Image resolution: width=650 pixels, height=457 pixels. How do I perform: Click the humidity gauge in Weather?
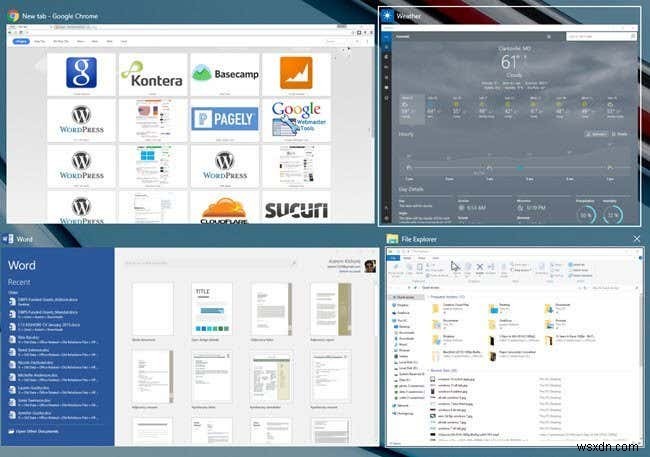[x=613, y=215]
